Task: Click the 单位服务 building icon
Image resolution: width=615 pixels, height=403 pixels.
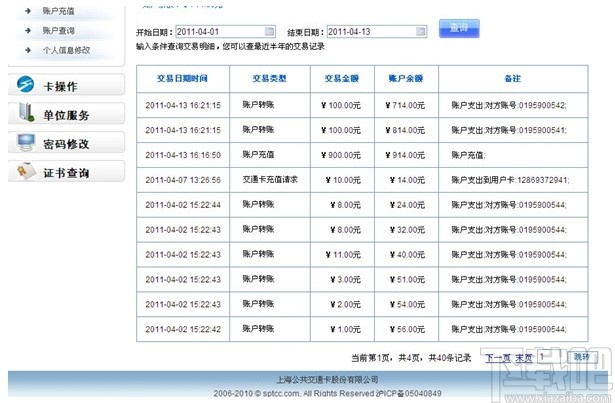Action: 26,112
